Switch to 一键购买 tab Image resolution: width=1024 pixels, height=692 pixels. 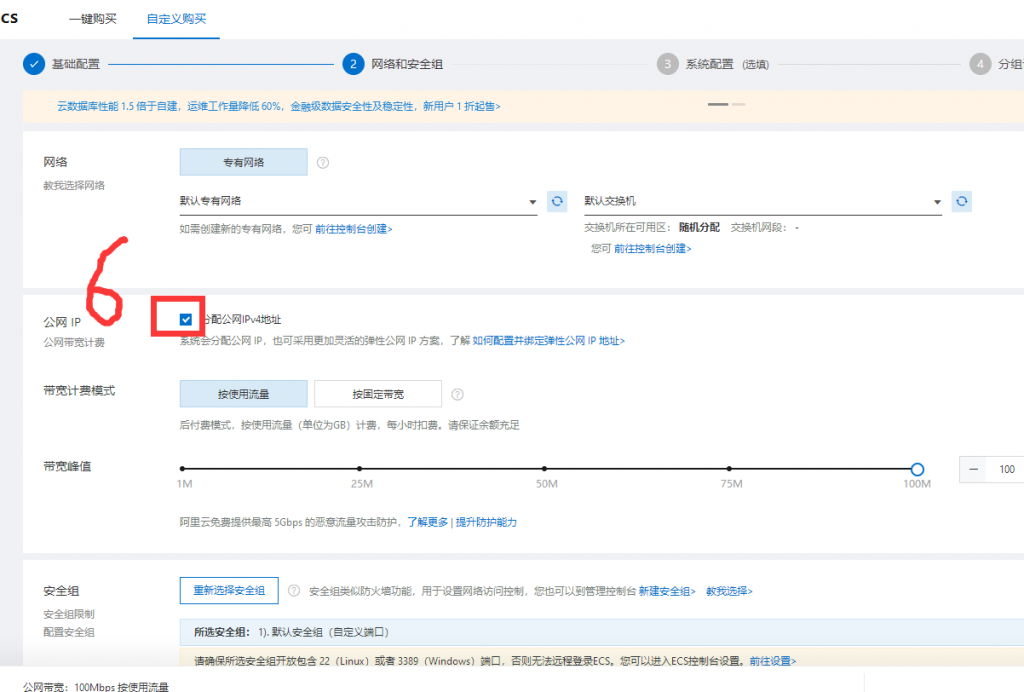pyautogui.click(x=91, y=20)
